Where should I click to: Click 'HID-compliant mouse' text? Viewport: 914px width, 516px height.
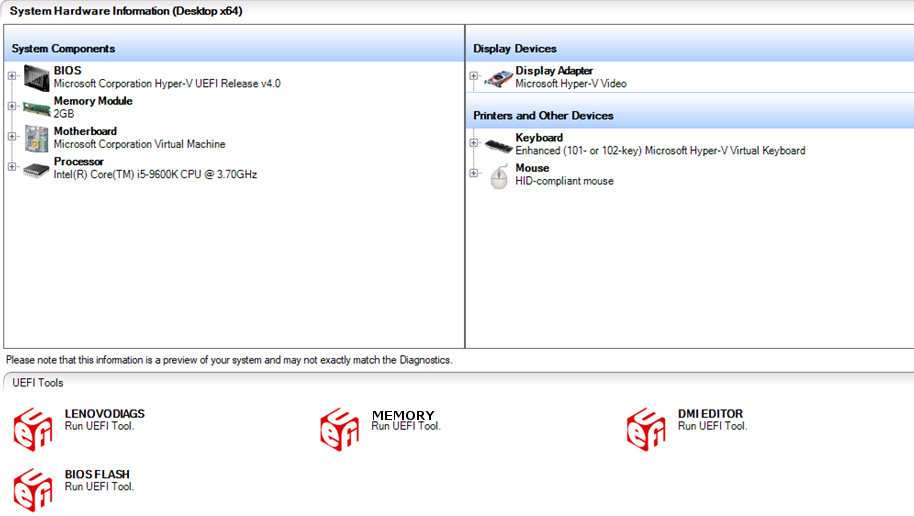click(564, 181)
